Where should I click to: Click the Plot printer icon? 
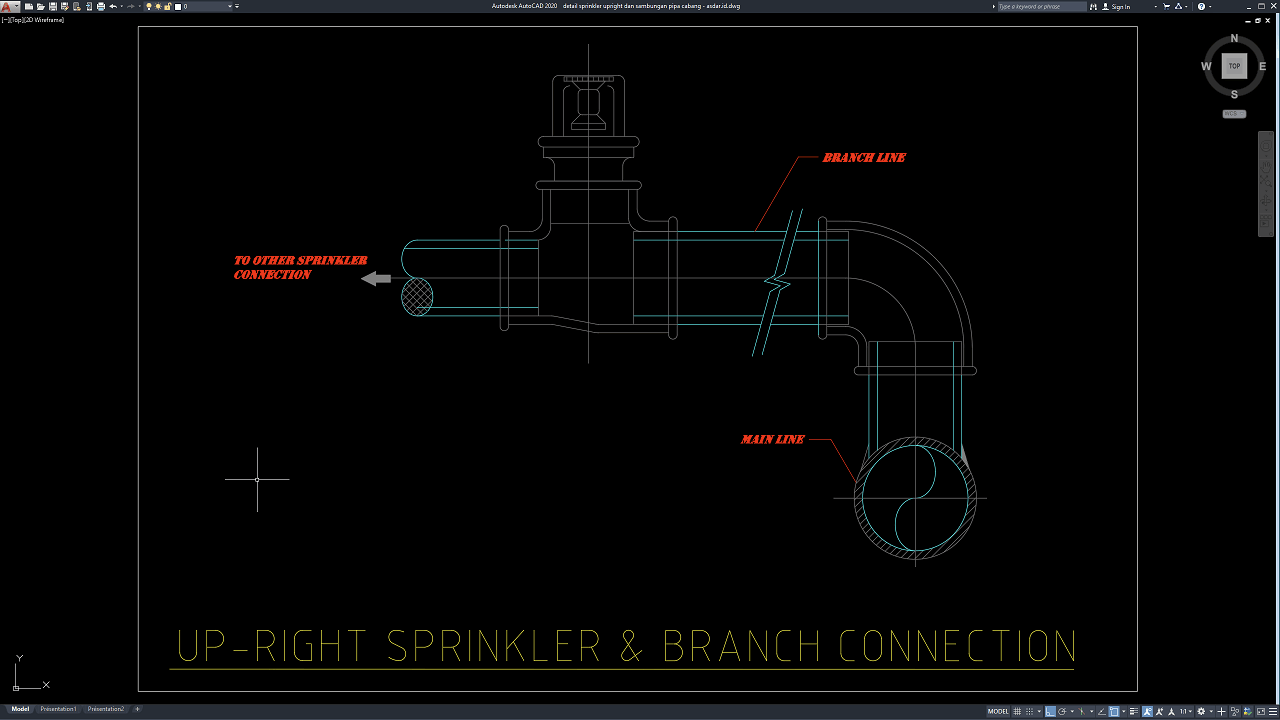(101, 6)
